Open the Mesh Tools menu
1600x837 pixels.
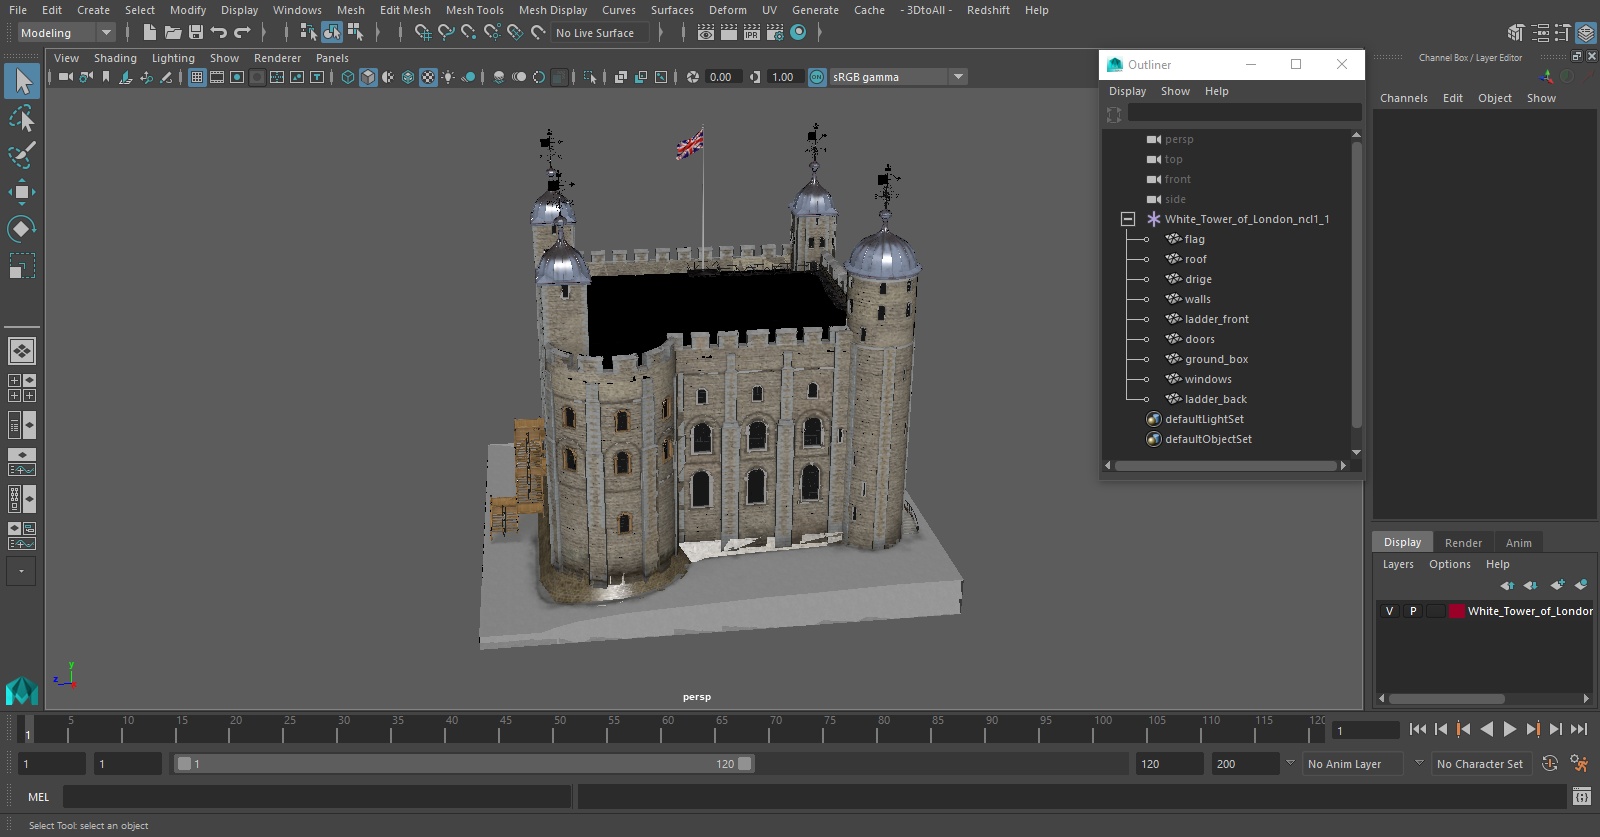point(474,10)
